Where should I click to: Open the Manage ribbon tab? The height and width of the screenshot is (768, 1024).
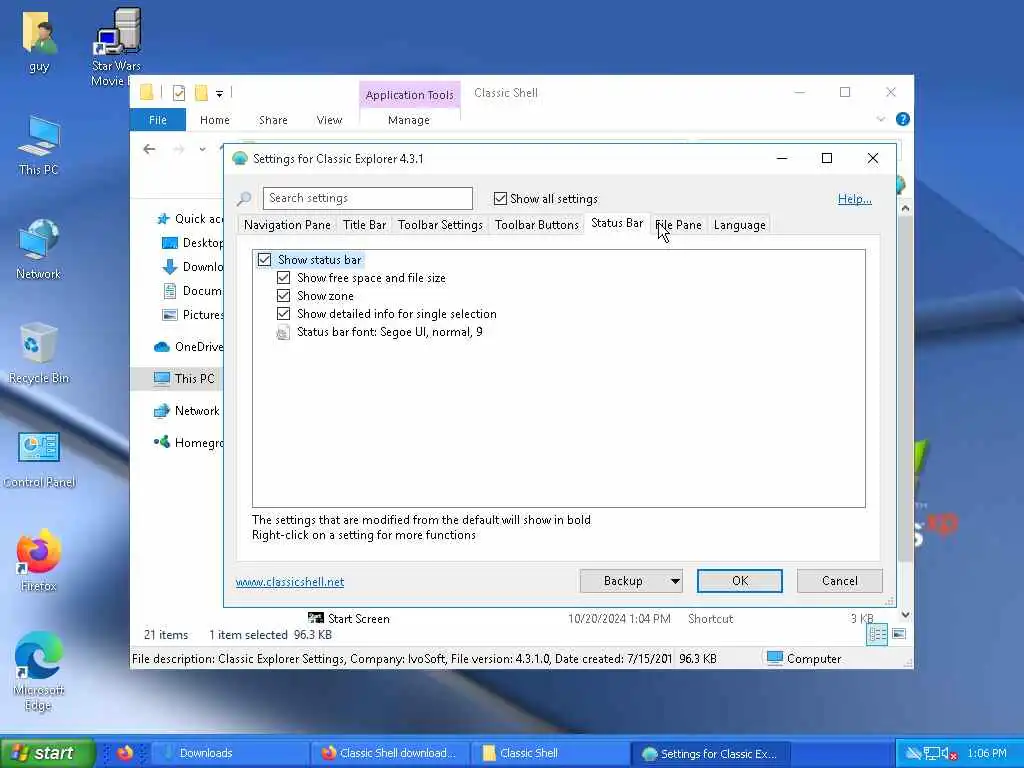[409, 120]
